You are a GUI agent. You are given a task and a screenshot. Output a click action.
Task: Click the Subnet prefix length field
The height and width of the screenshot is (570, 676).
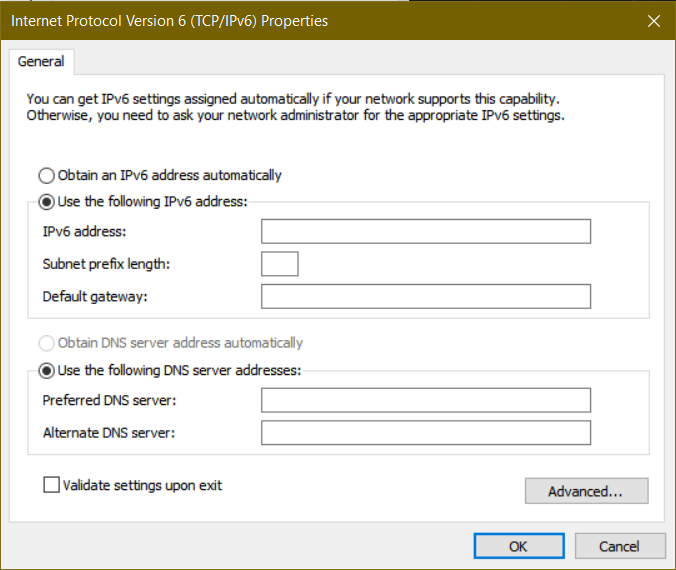(280, 264)
